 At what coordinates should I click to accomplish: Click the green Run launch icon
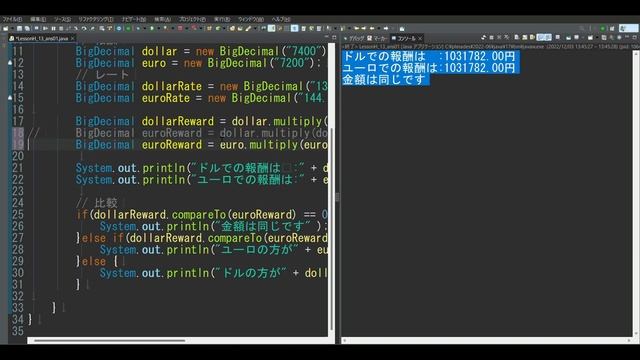[x=152, y=29]
